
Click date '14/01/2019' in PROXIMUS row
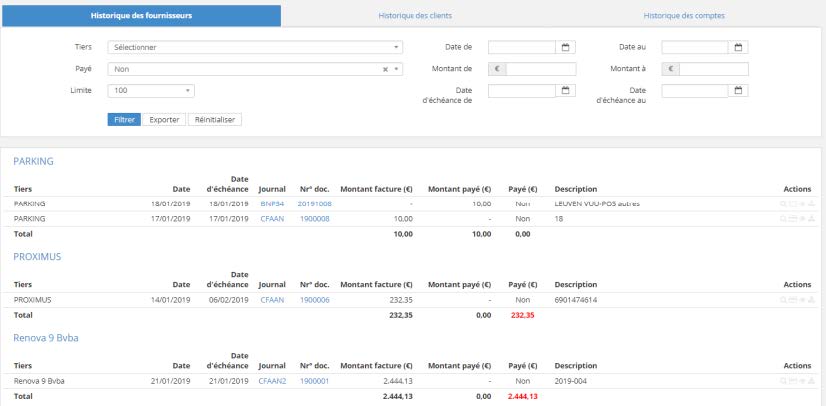pos(171,300)
